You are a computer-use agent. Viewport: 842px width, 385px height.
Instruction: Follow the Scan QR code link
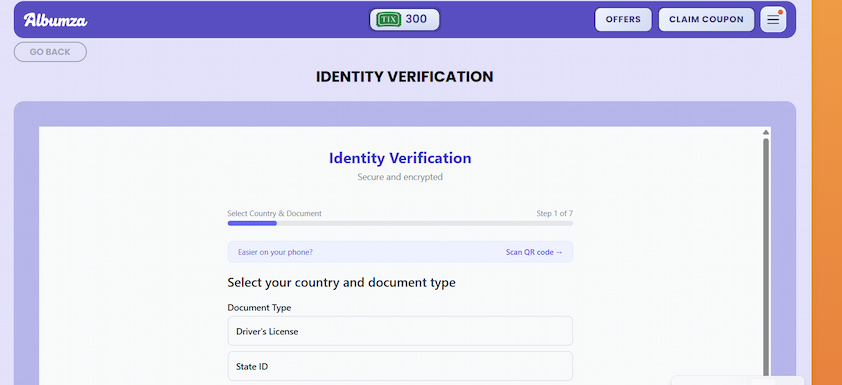coord(534,252)
